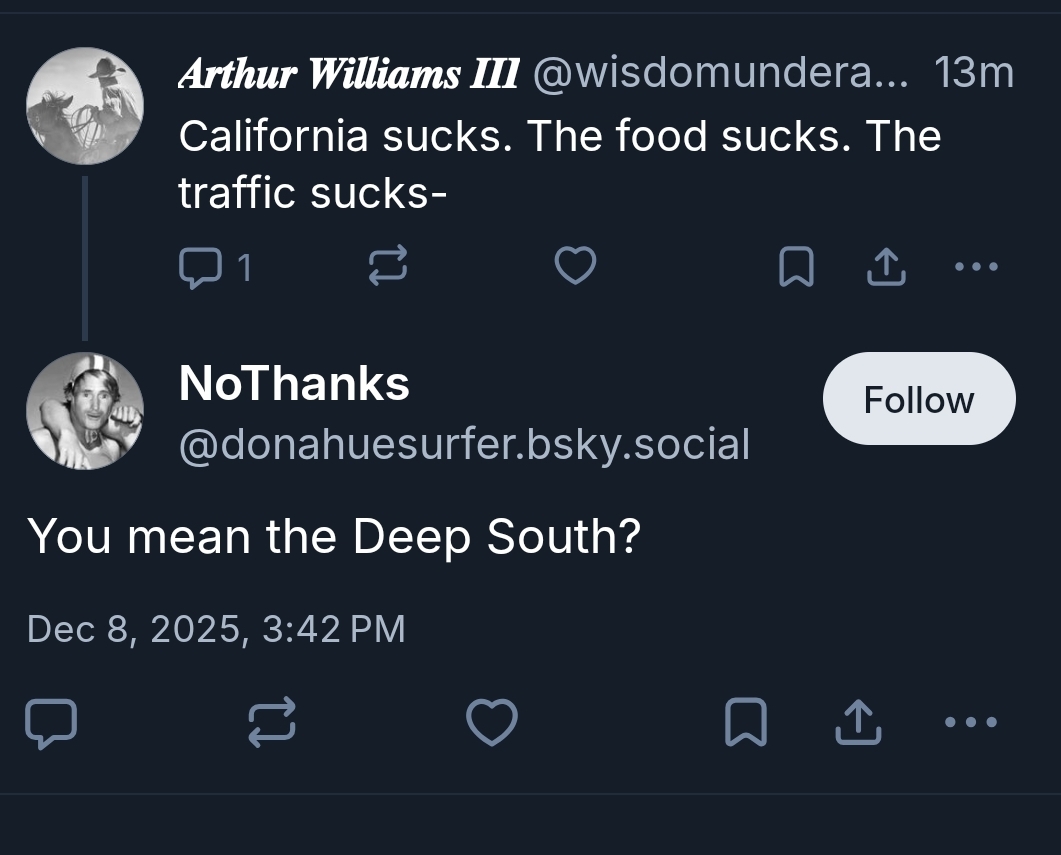1061x855 pixels.
Task: Open the @donahuesurfer.bsky.social handle
Action: click(x=464, y=444)
